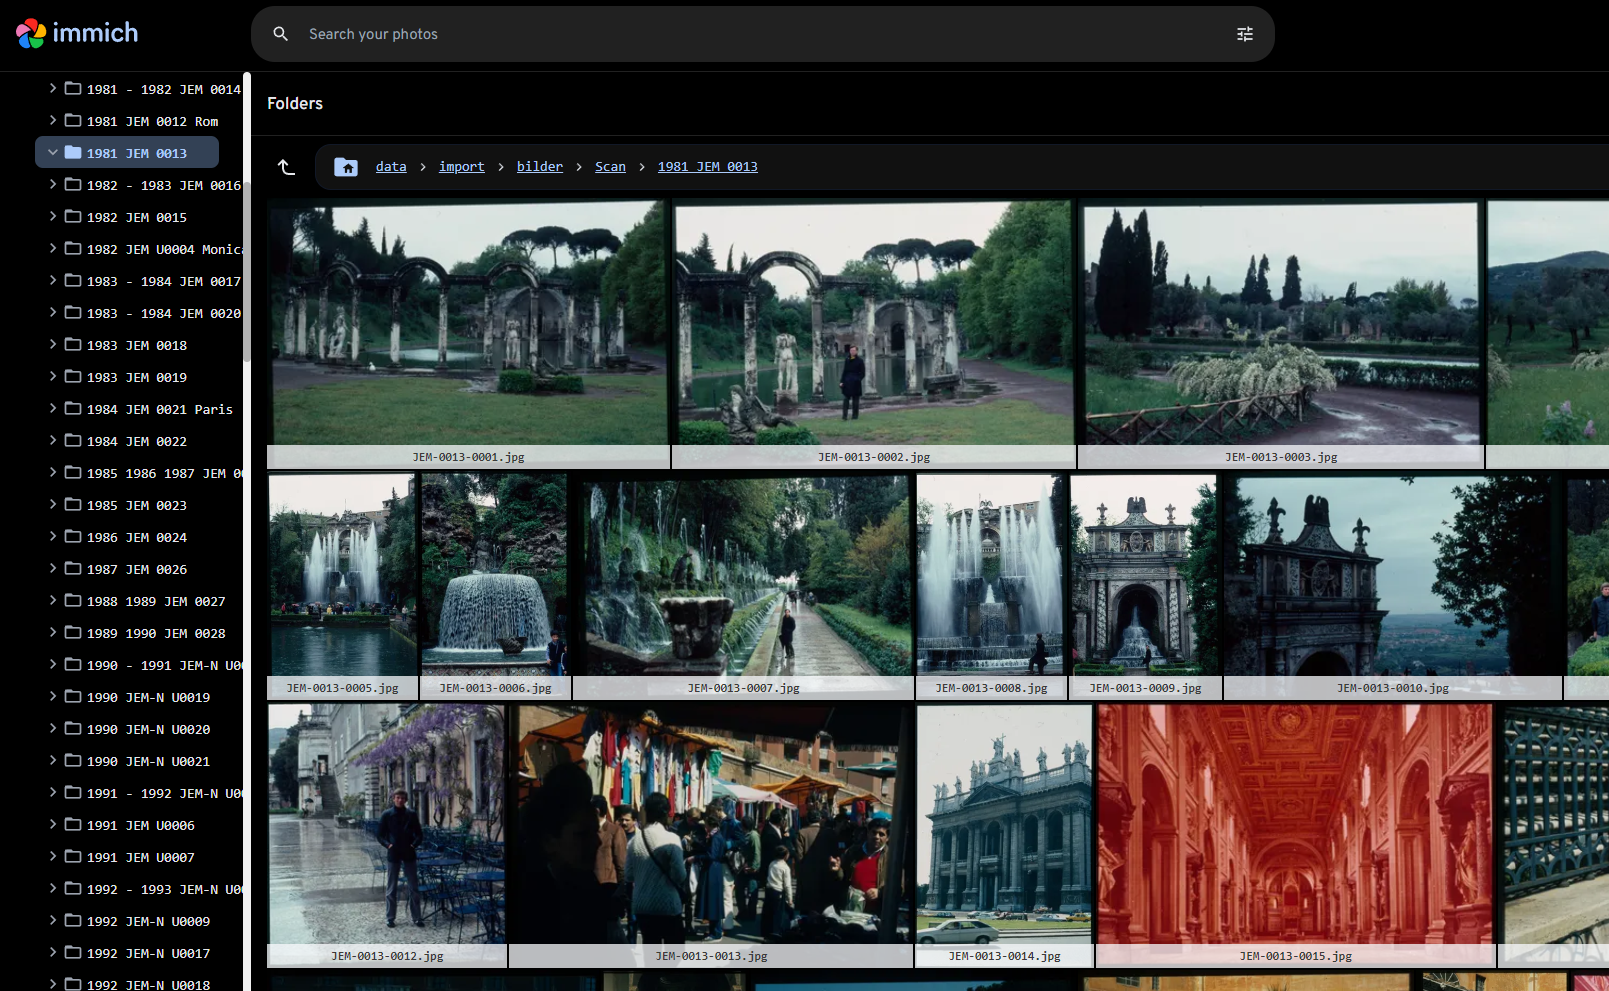The image size is (1609, 991).
Task: Open the bilder breadcrumb link
Action: coord(540,167)
